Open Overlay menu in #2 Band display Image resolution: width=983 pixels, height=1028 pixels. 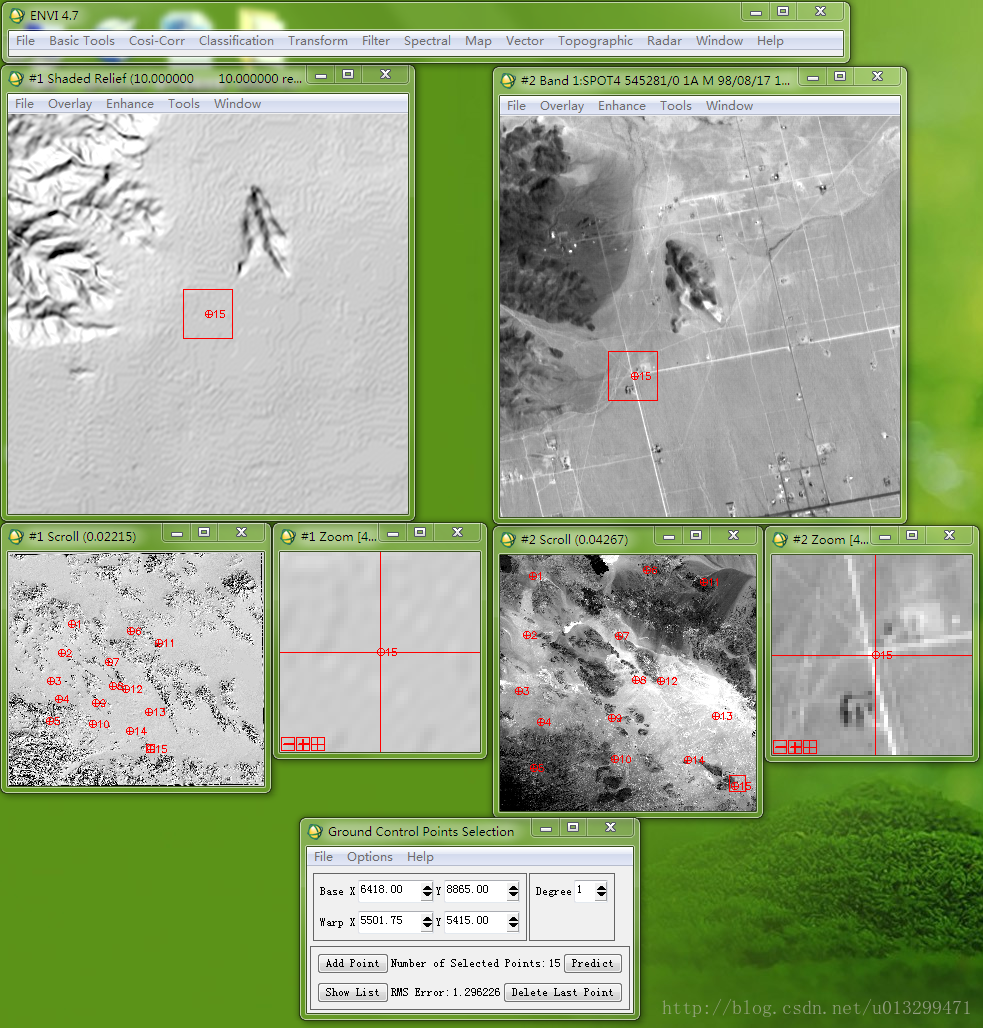point(561,106)
